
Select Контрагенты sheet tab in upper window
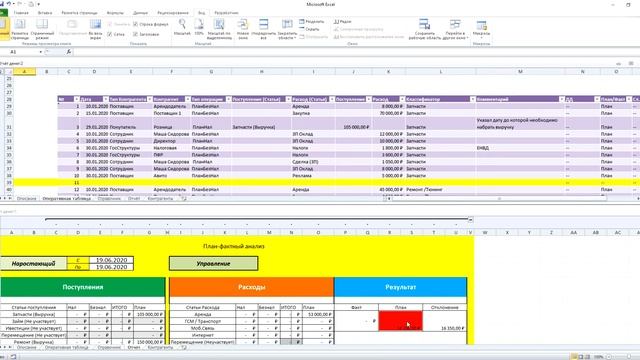pyautogui.click(x=160, y=199)
